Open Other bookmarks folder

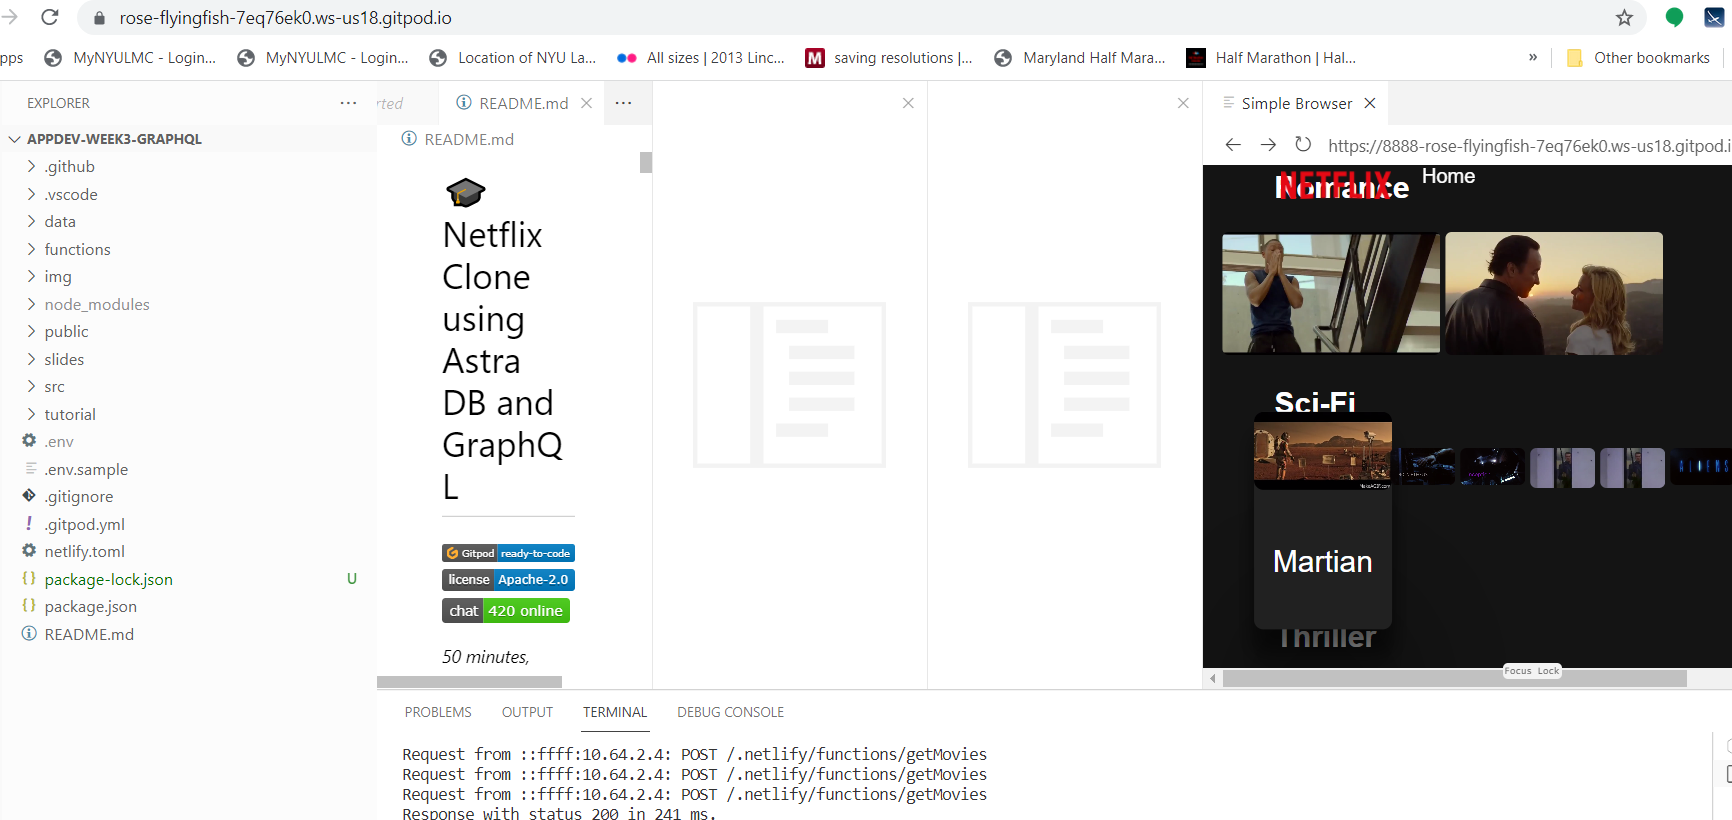pyautogui.click(x=1638, y=58)
